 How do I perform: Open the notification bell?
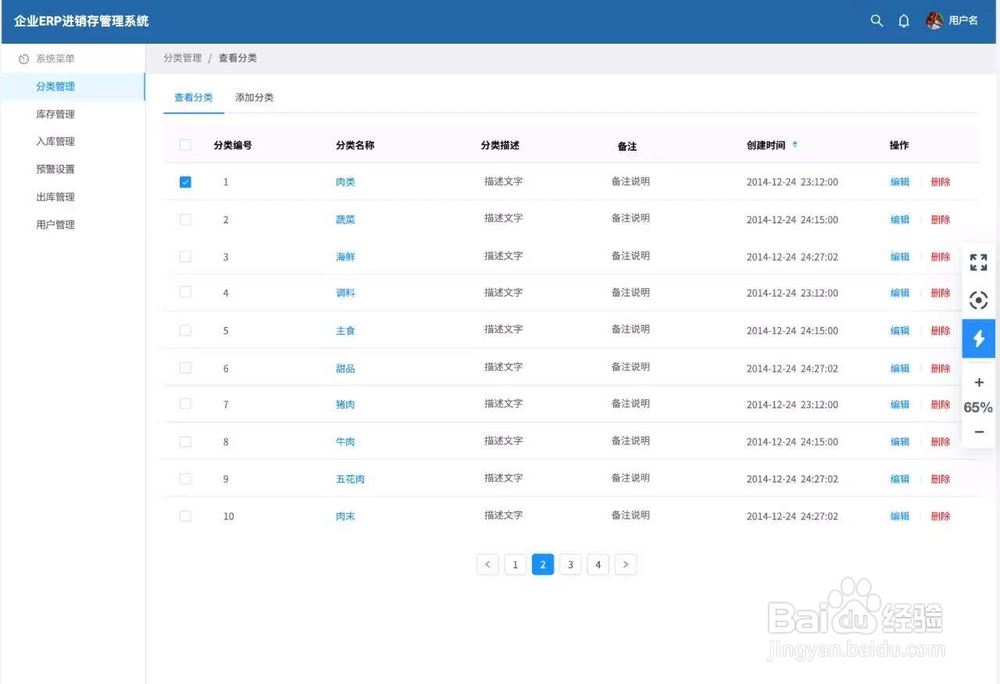coord(904,21)
